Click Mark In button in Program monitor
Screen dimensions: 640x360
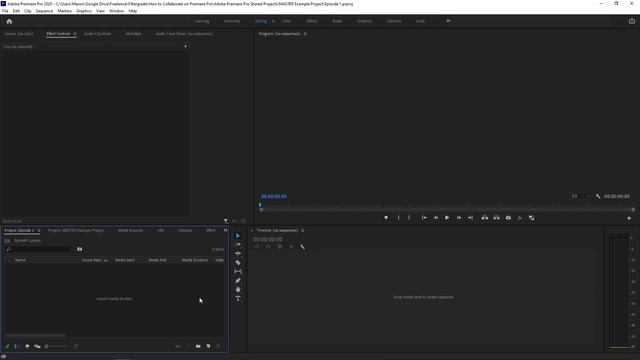398,218
